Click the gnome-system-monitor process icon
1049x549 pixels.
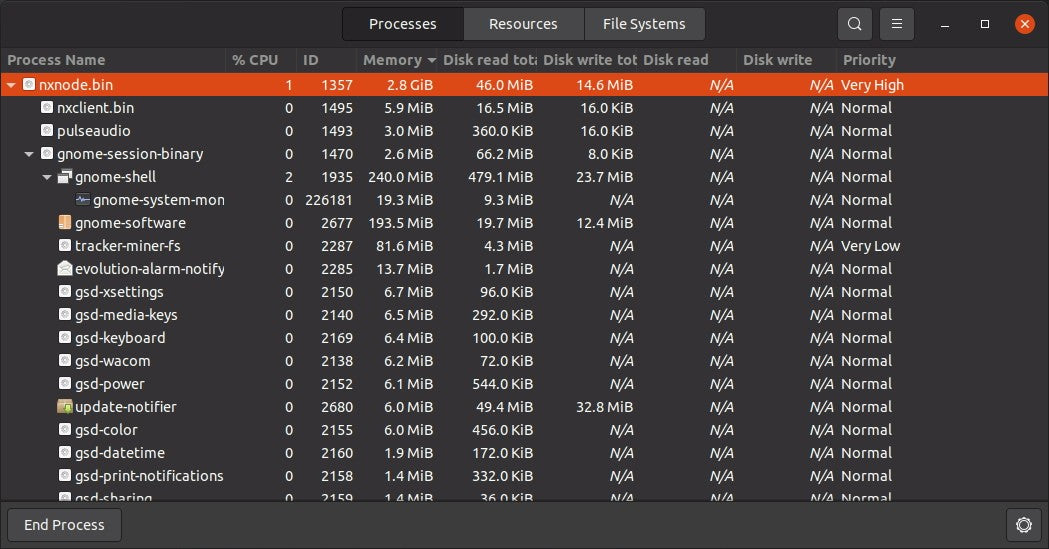(83, 200)
